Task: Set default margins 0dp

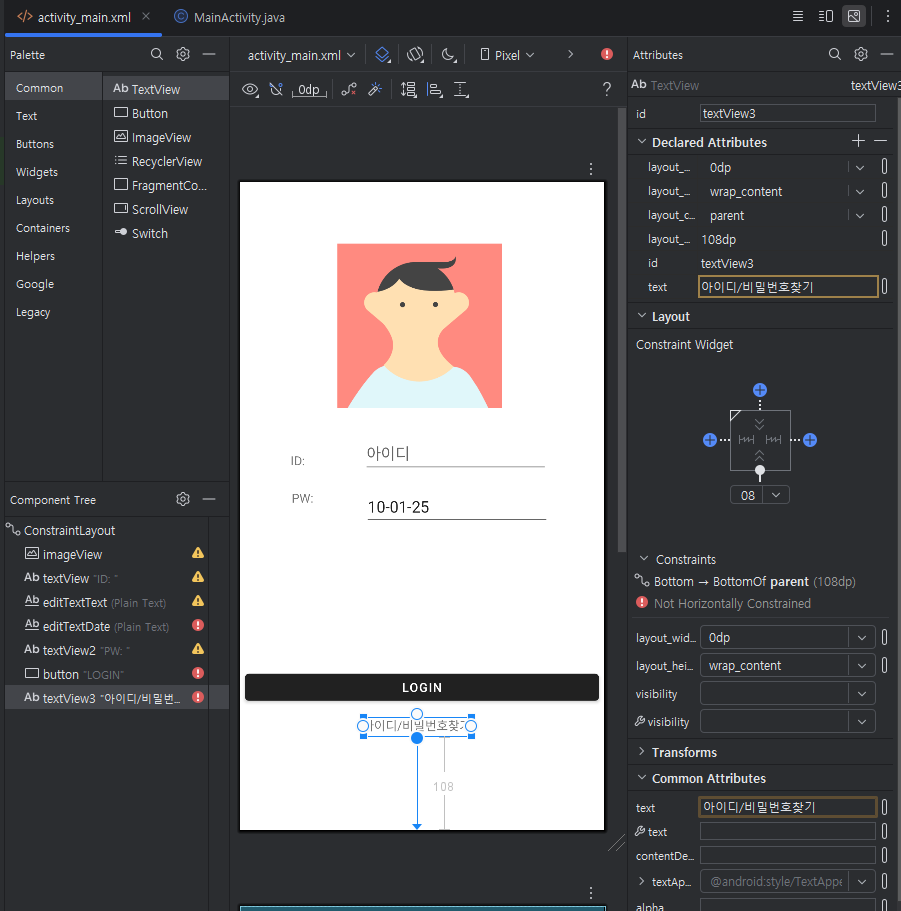Action: pyautogui.click(x=309, y=89)
